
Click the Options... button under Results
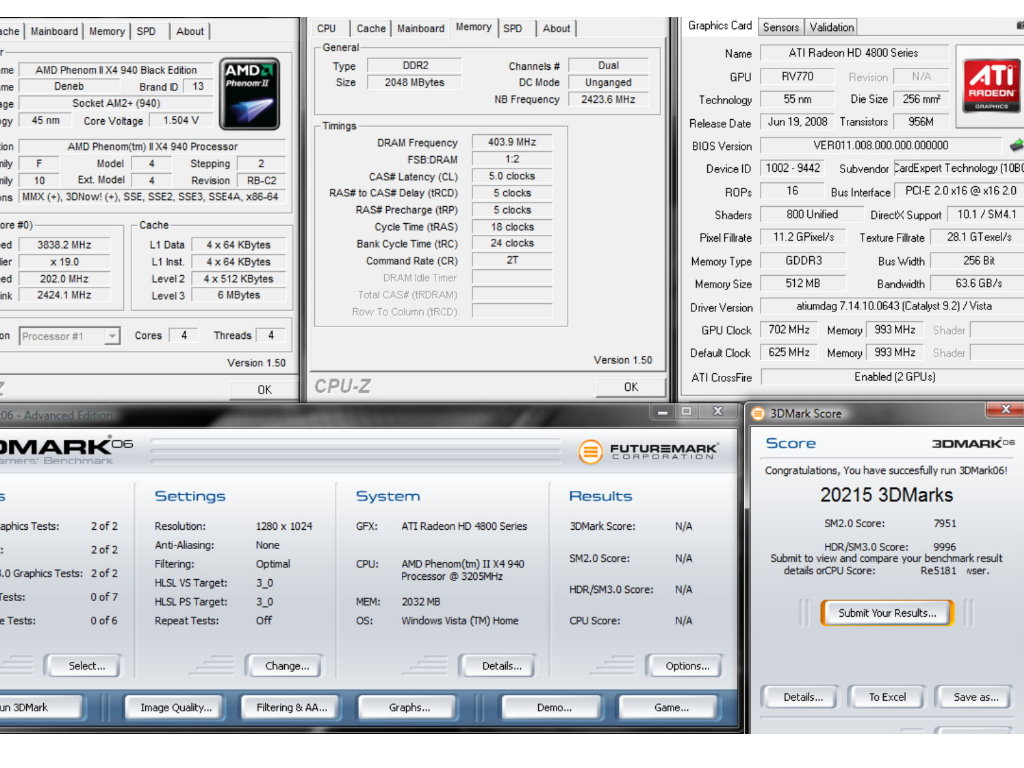pyautogui.click(x=685, y=666)
